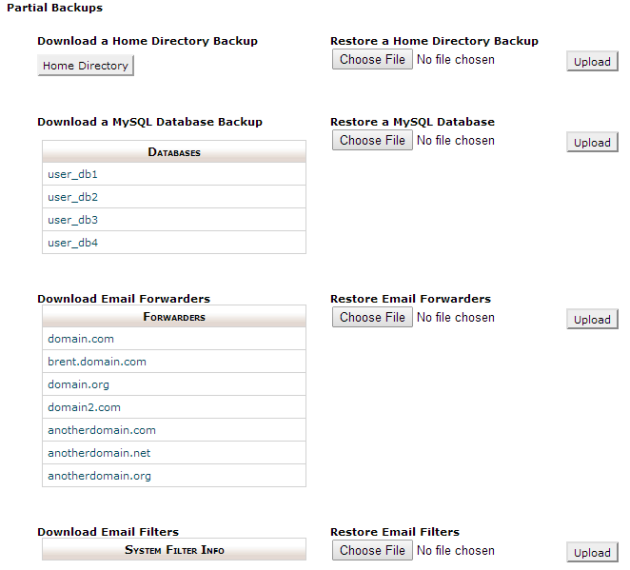630x570 pixels.
Task: Choose a file for Email Forwarders restore
Action: pos(372,318)
